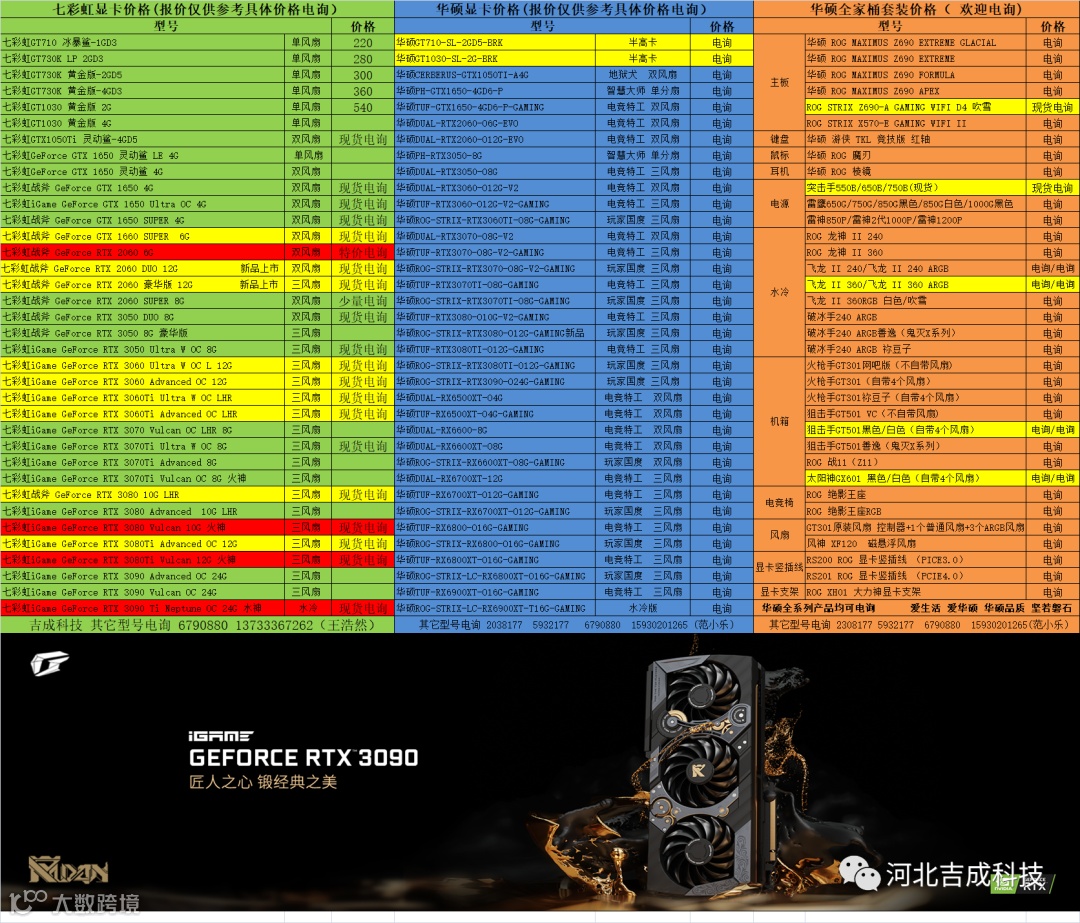Viewport: 1080px width, 923px height.
Task: Select cell "华硕GT710-SL-2GD5-BRK"
Action: point(495,42)
